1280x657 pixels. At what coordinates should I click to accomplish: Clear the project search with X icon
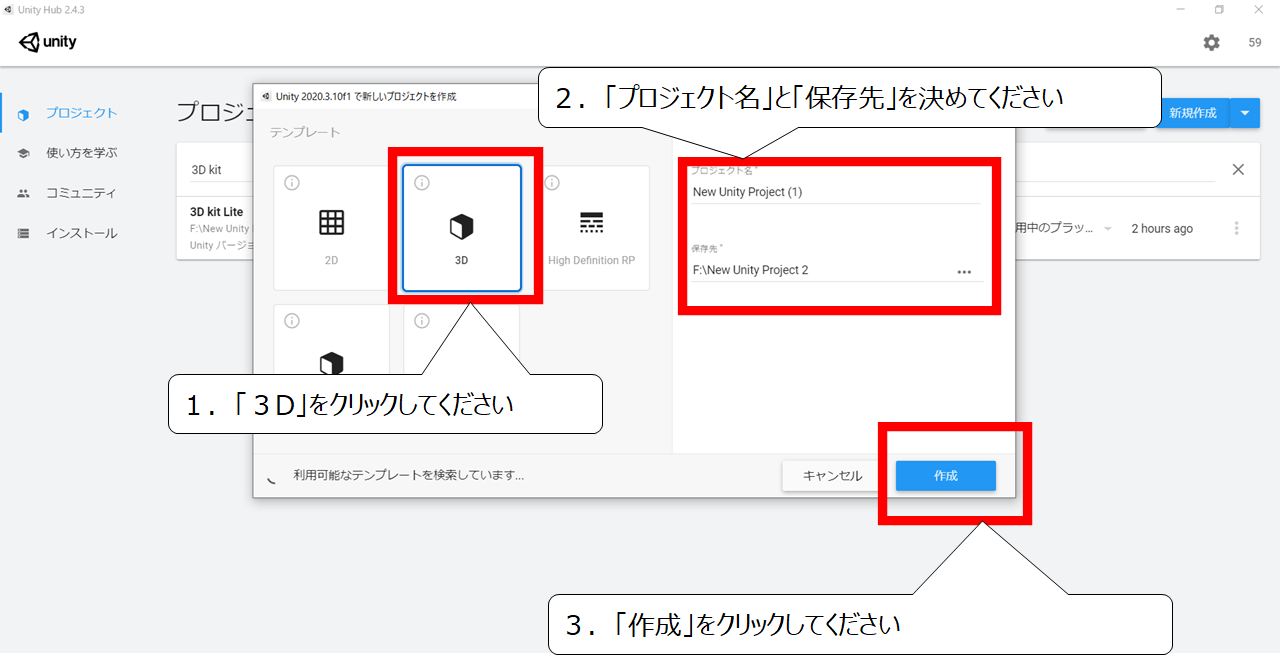coord(1238,169)
